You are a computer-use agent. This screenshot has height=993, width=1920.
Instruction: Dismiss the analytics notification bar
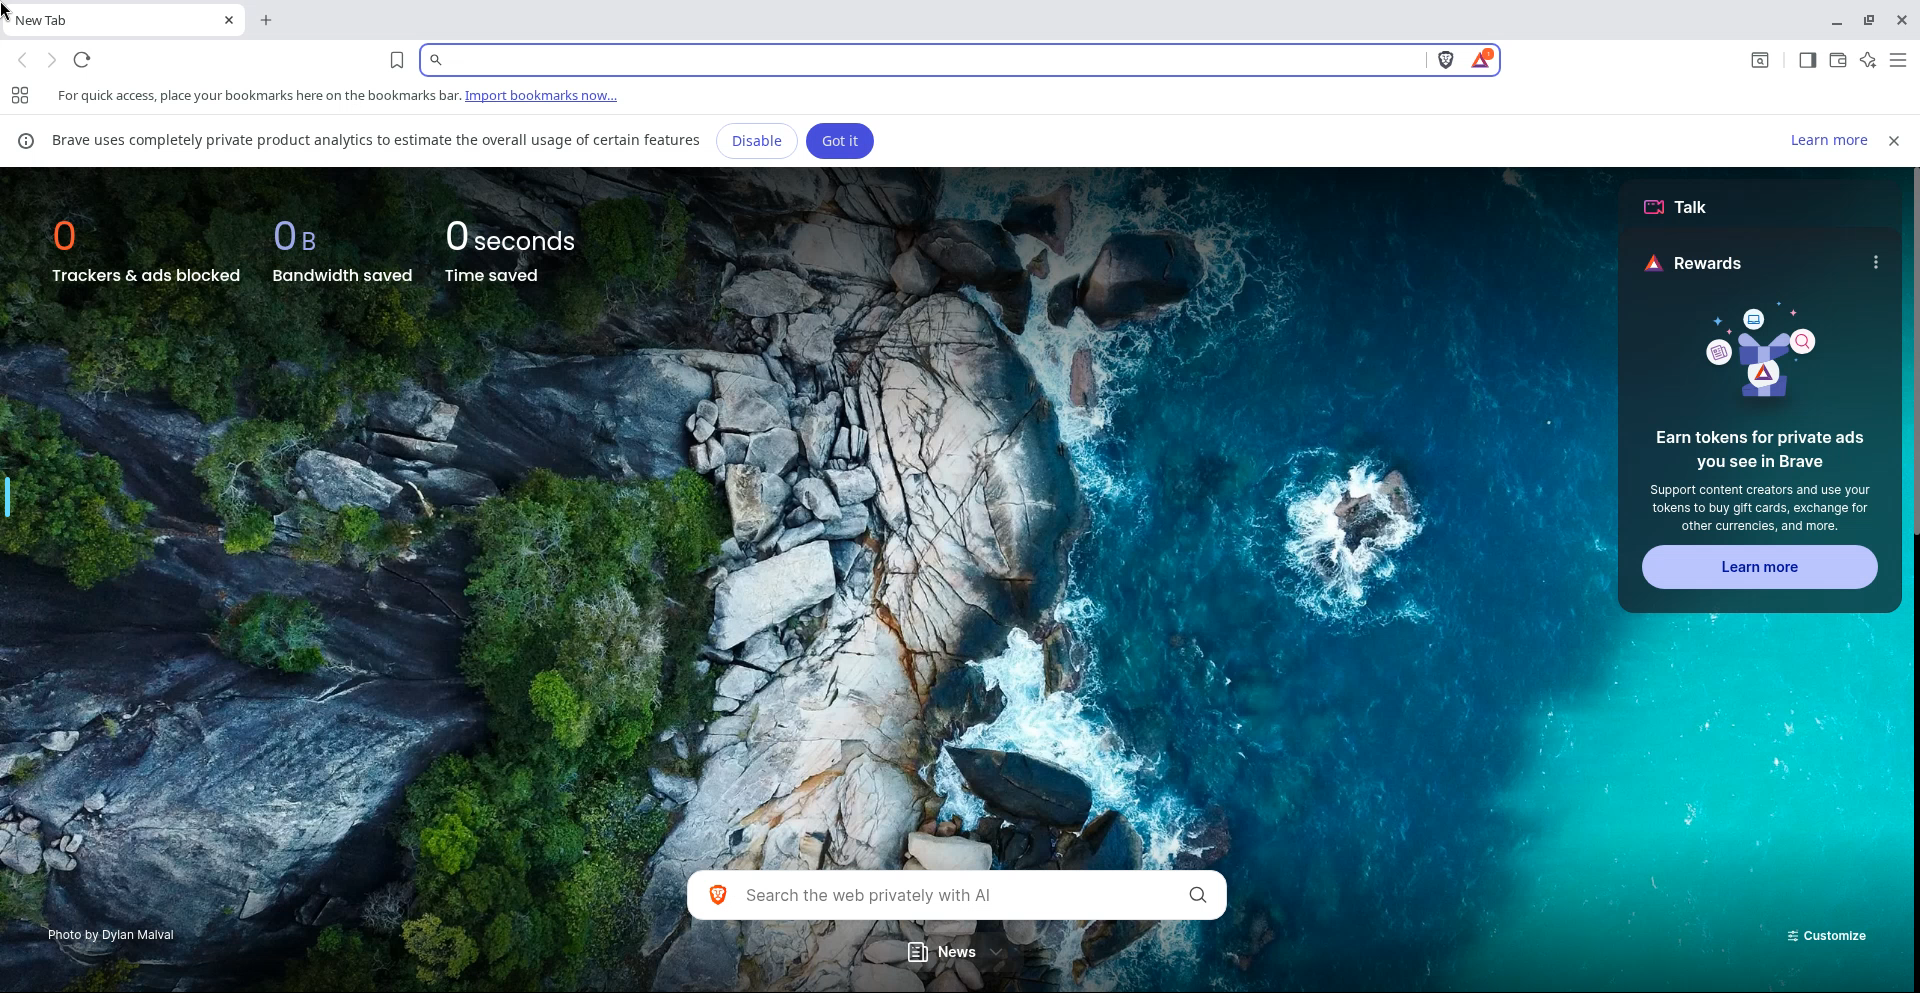coord(1893,141)
